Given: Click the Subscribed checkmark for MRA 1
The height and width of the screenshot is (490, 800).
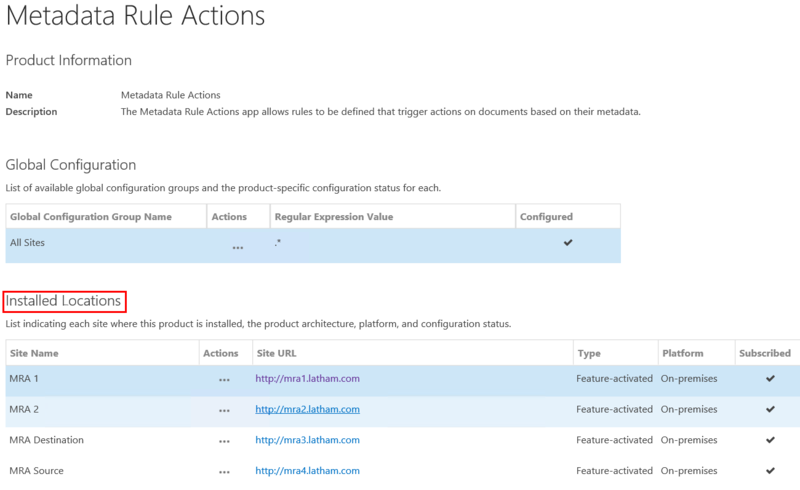Looking at the screenshot, I should tap(769, 379).
